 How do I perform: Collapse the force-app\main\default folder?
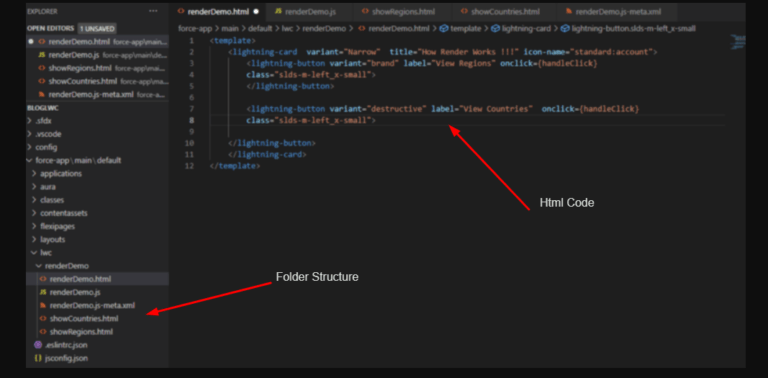97,160
